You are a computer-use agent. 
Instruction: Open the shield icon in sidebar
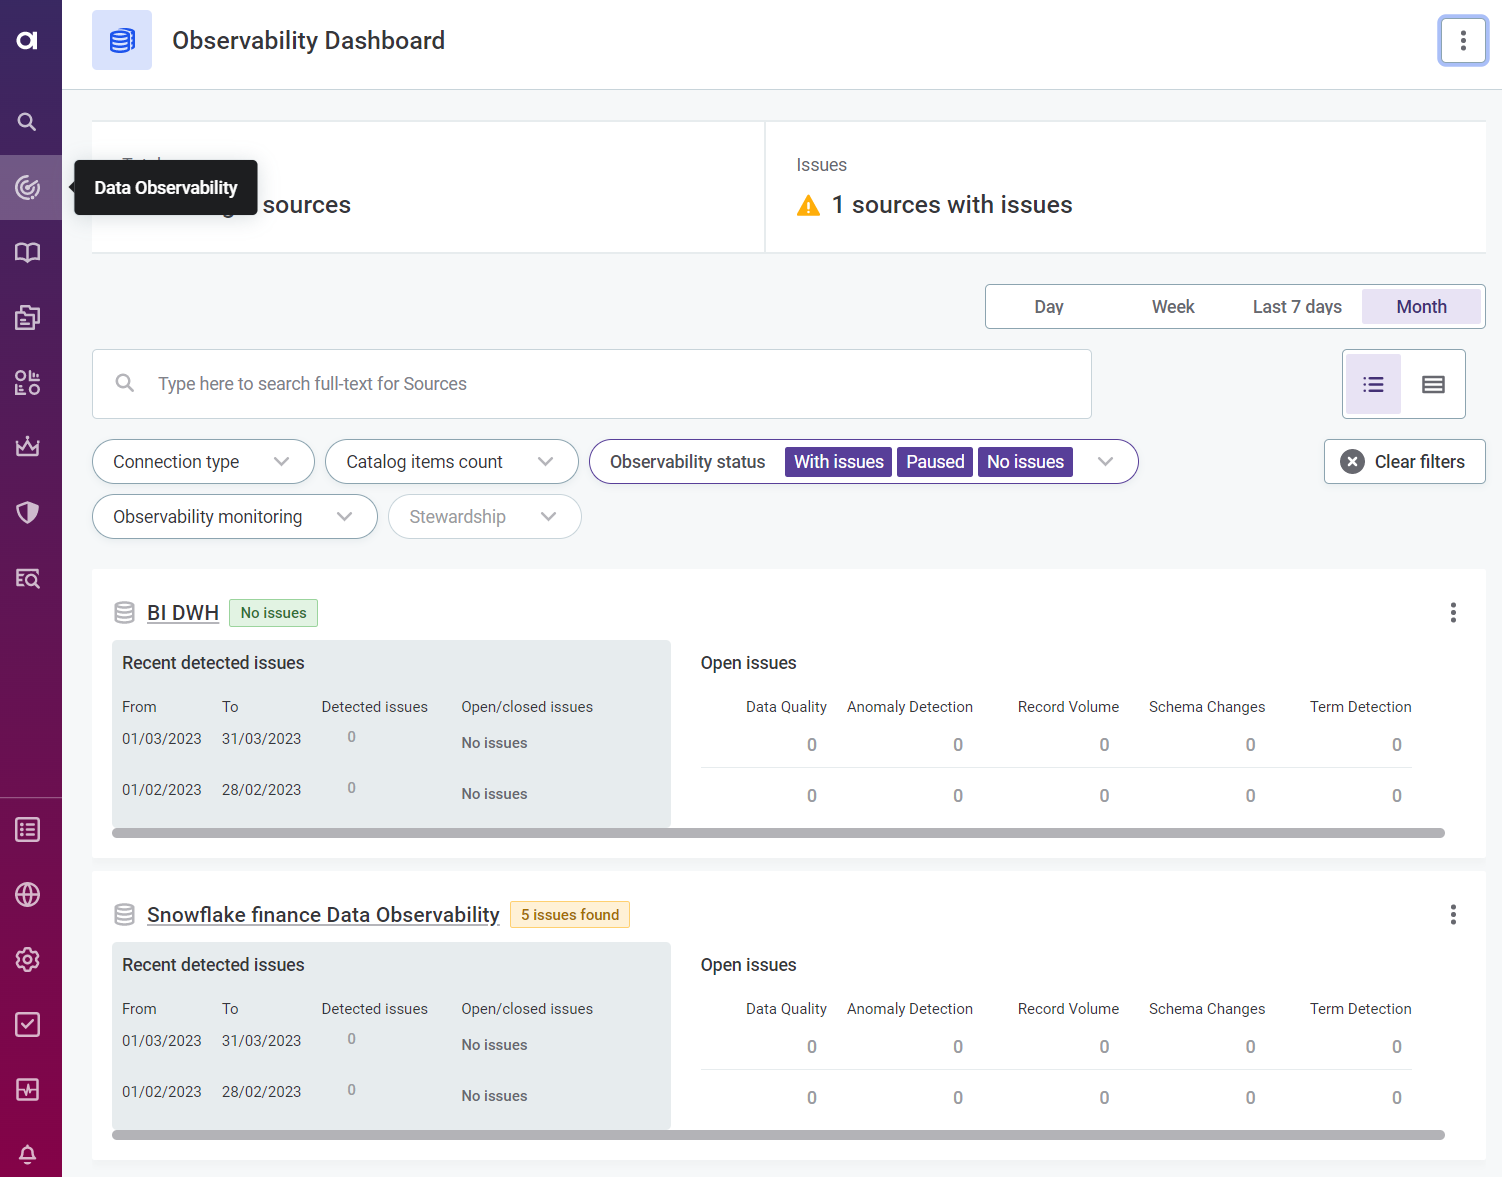coord(27,513)
